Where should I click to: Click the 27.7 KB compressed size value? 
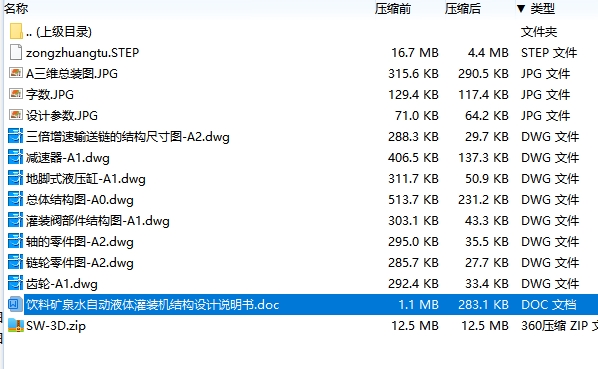(487, 262)
